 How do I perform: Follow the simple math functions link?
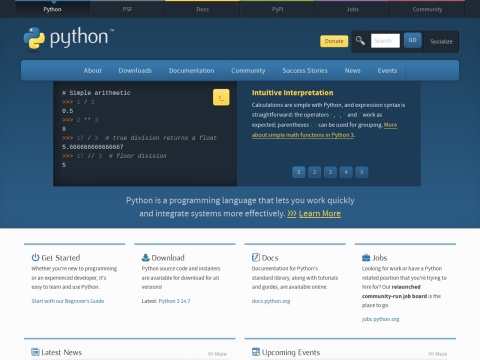coord(303,135)
